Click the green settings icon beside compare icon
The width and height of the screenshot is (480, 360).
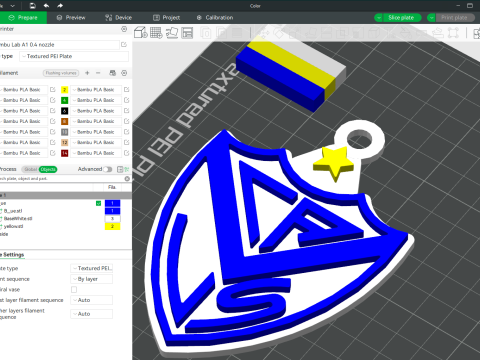pos(127,169)
